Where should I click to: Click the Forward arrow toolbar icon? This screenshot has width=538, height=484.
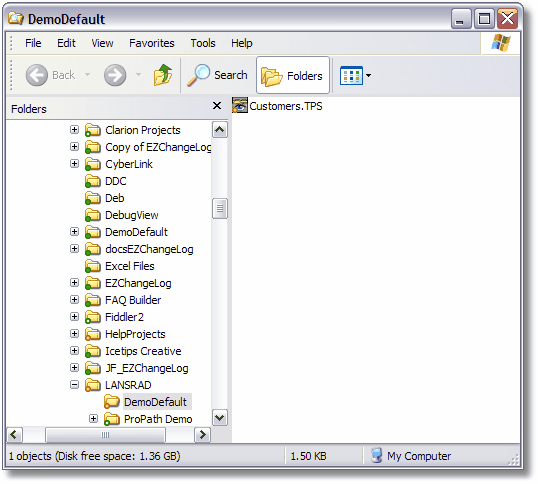point(115,75)
